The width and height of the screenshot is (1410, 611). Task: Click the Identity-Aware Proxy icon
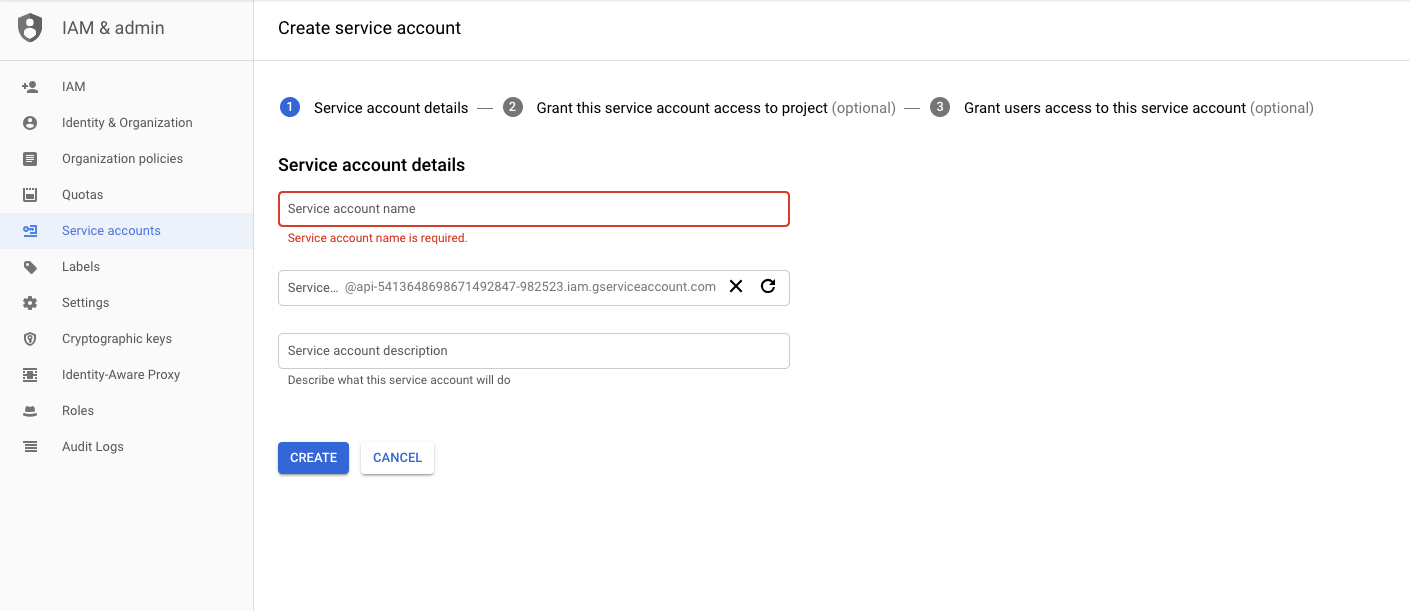click(30, 375)
